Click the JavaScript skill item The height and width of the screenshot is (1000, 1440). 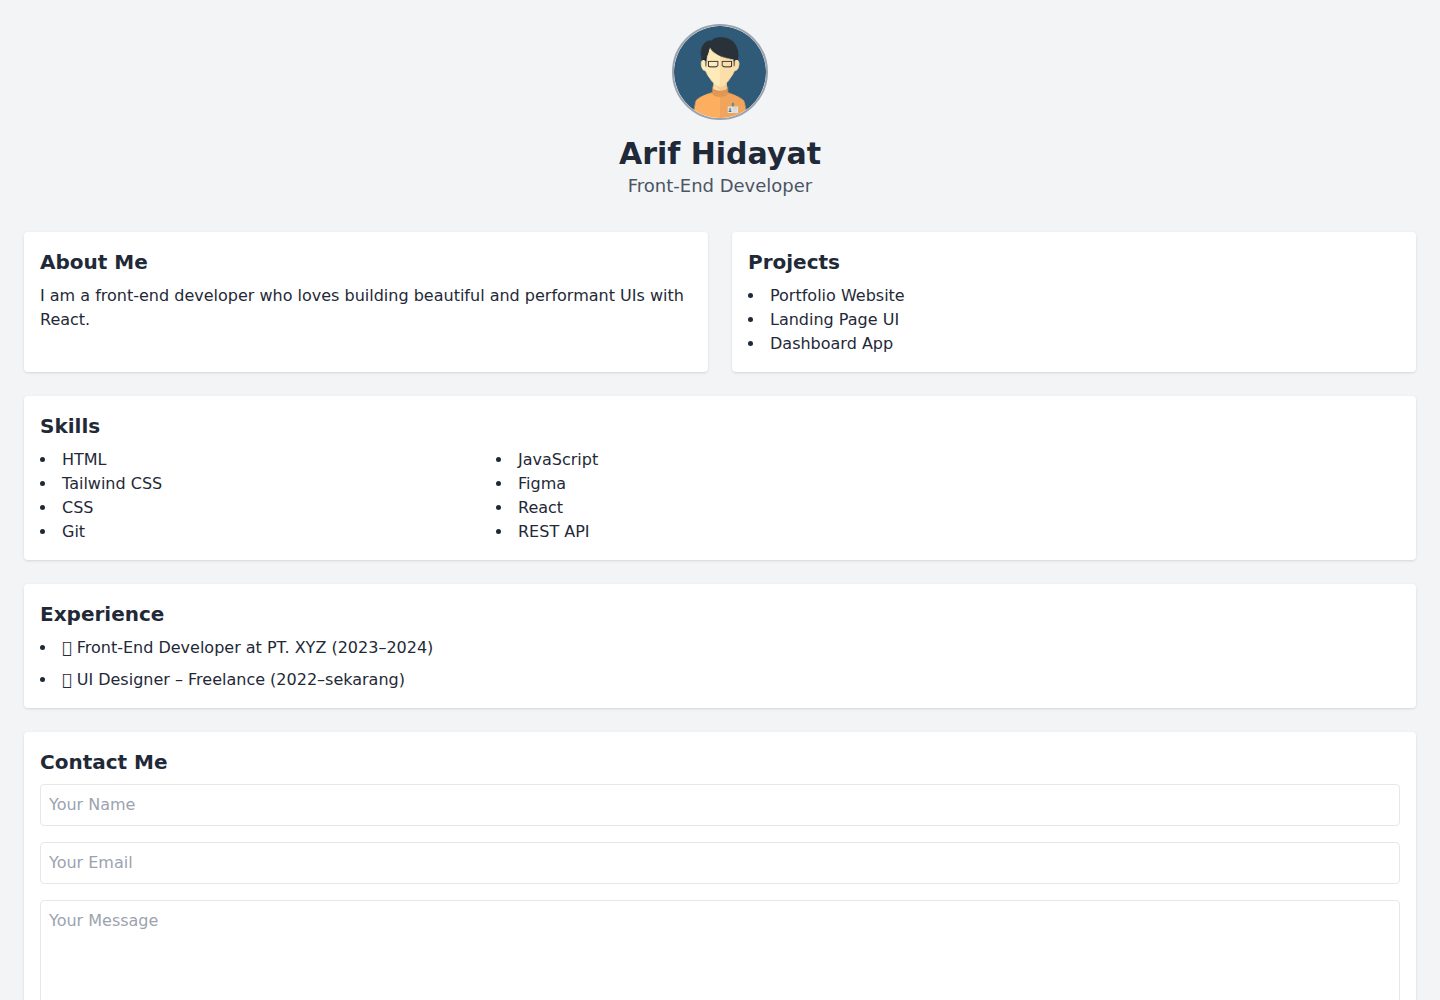[x=558, y=459]
